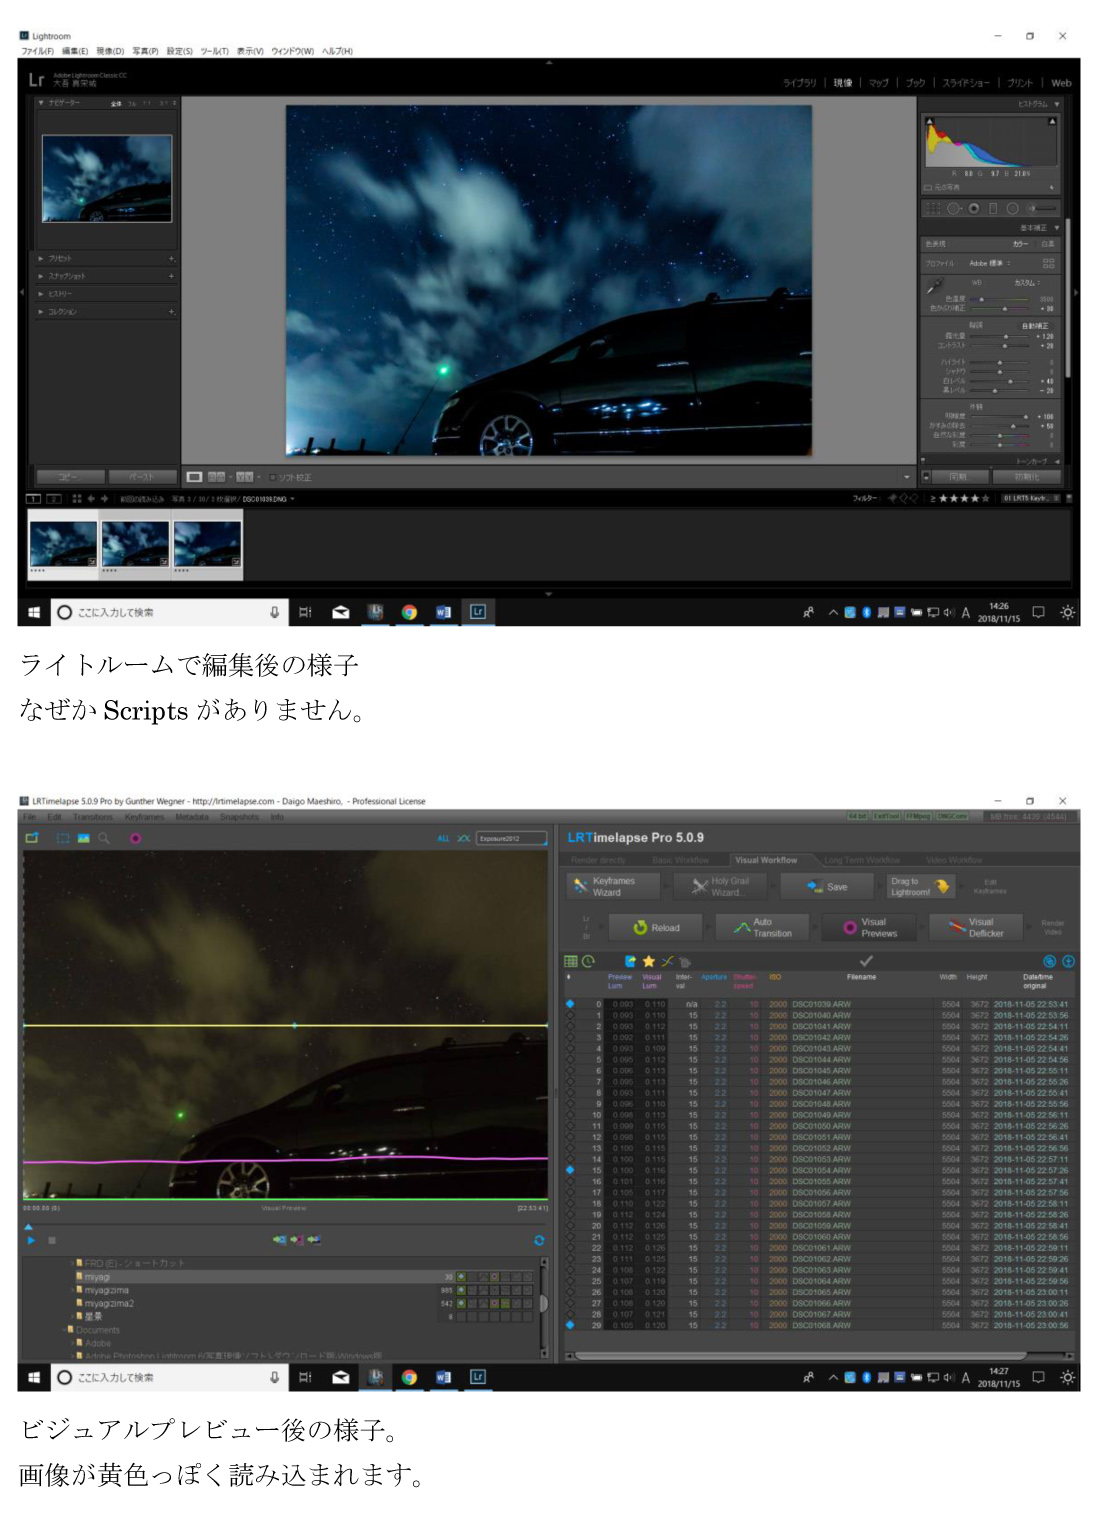1113x1519 pixels.
Task: Click the Chrome icon in the upper taskbar
Action: click(x=409, y=612)
